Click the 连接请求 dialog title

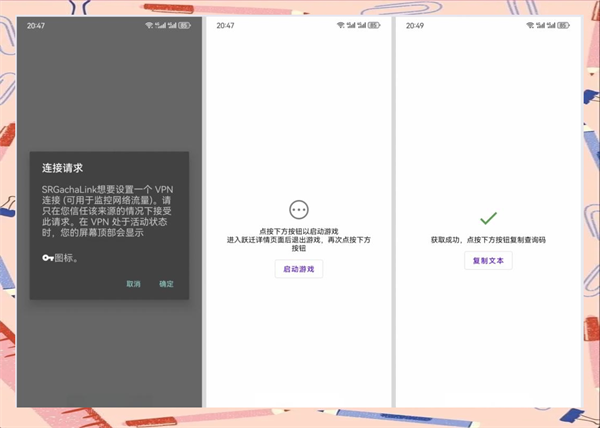61,168
